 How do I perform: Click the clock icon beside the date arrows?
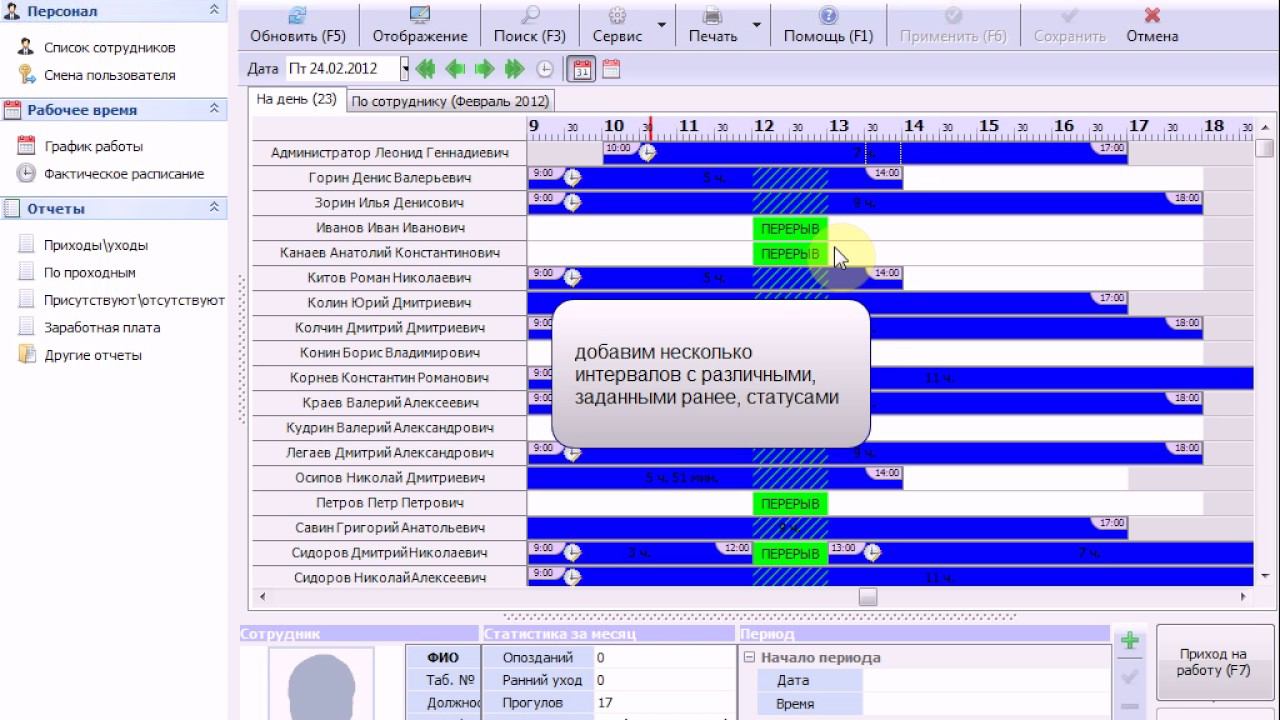(x=545, y=69)
